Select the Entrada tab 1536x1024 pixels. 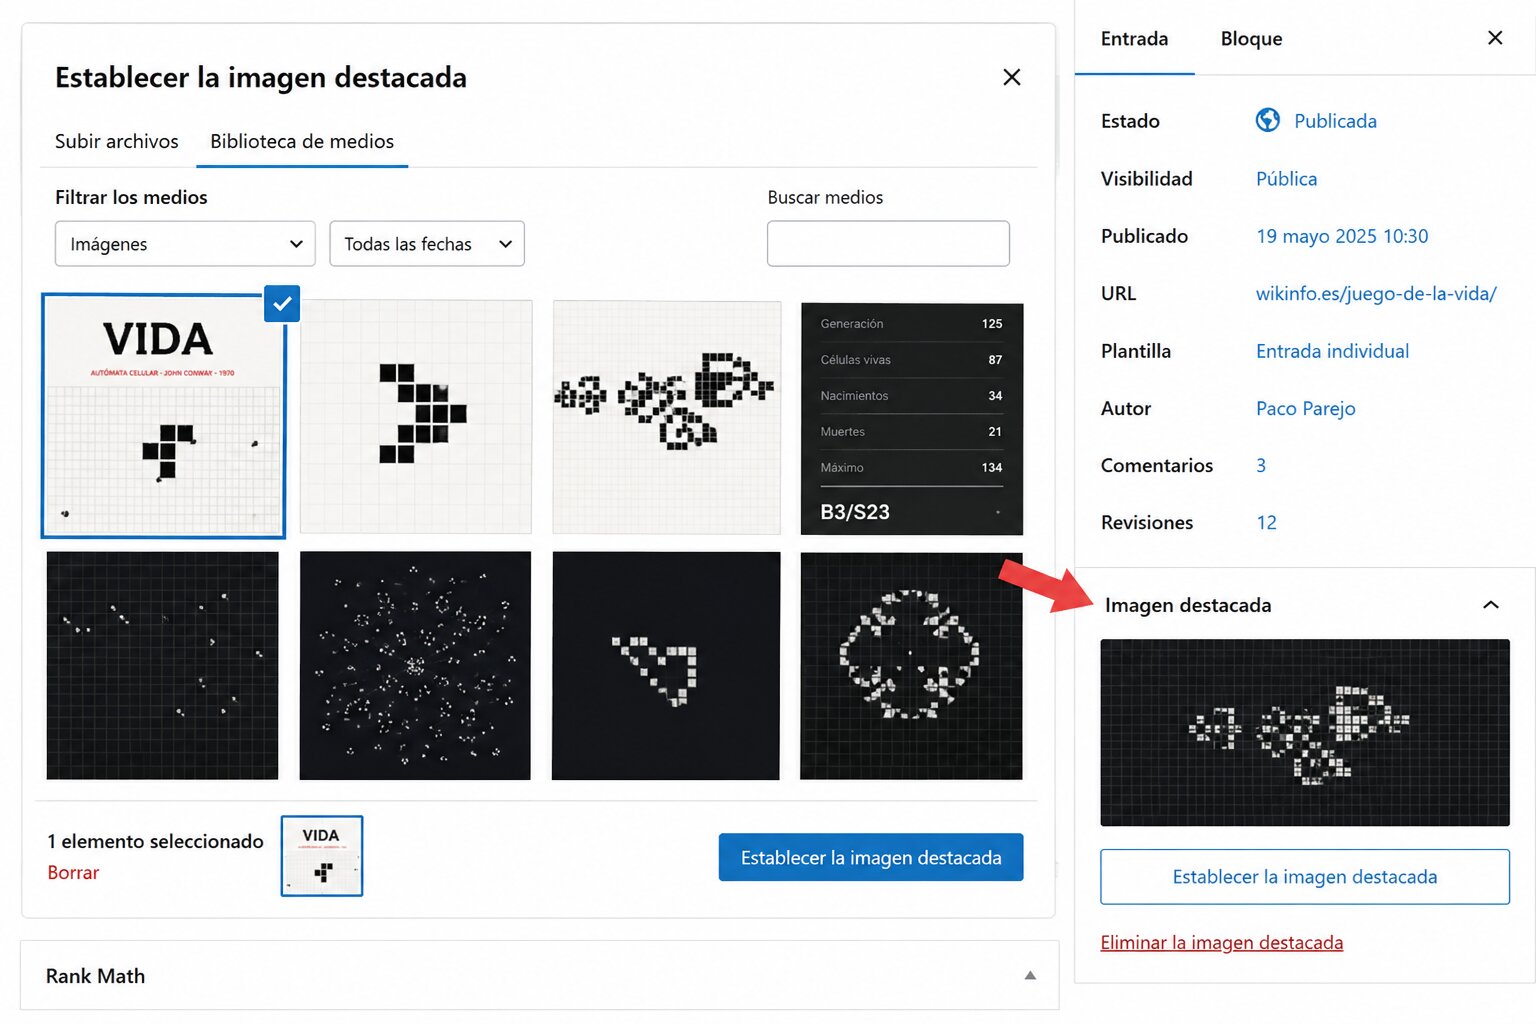[x=1134, y=39]
